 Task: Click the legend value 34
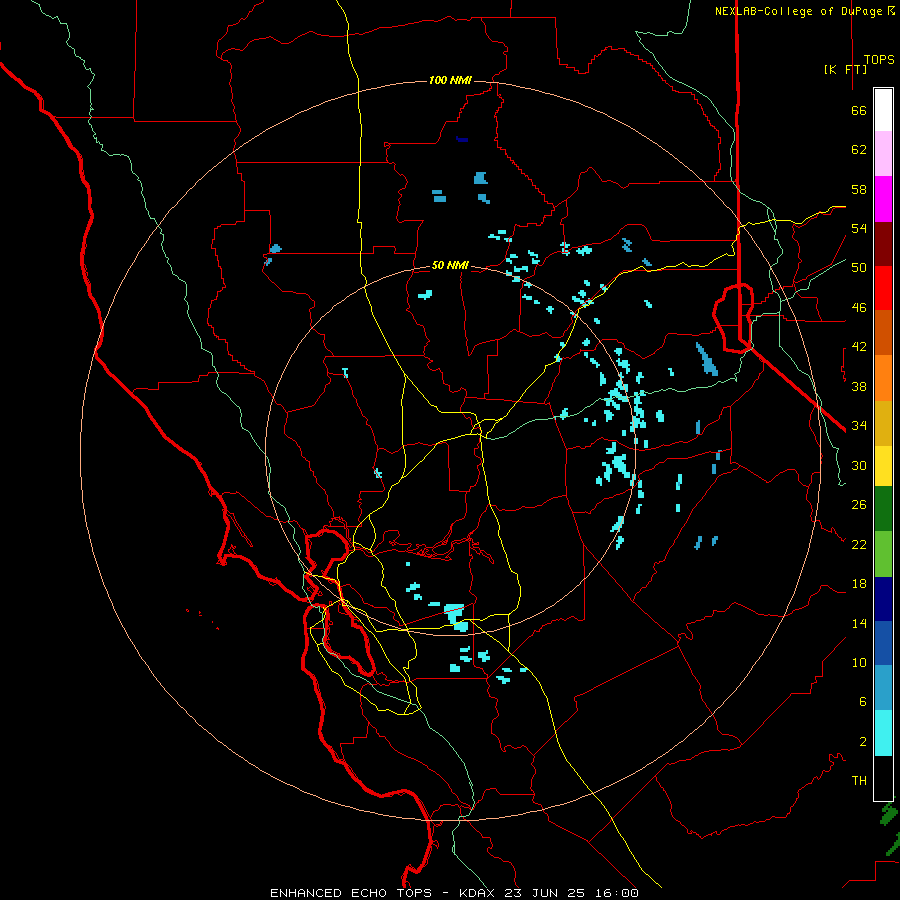[x=859, y=426]
